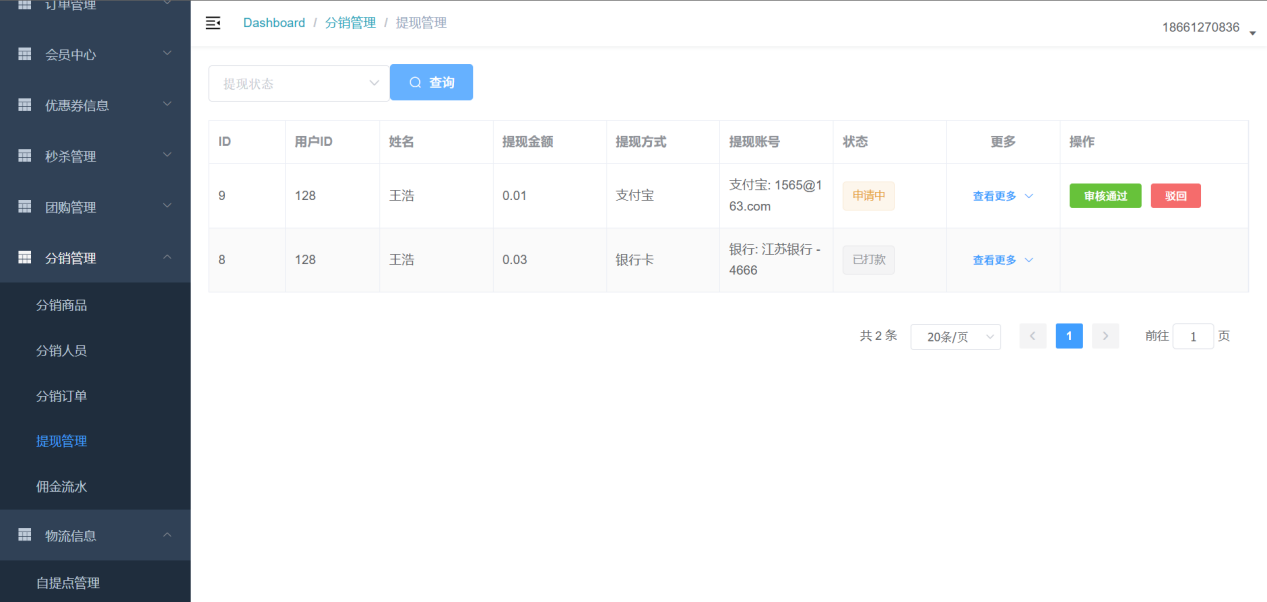The image size is (1267, 602).
Task: Click the grid icon beside 优惠券信息
Action: [x=25, y=105]
